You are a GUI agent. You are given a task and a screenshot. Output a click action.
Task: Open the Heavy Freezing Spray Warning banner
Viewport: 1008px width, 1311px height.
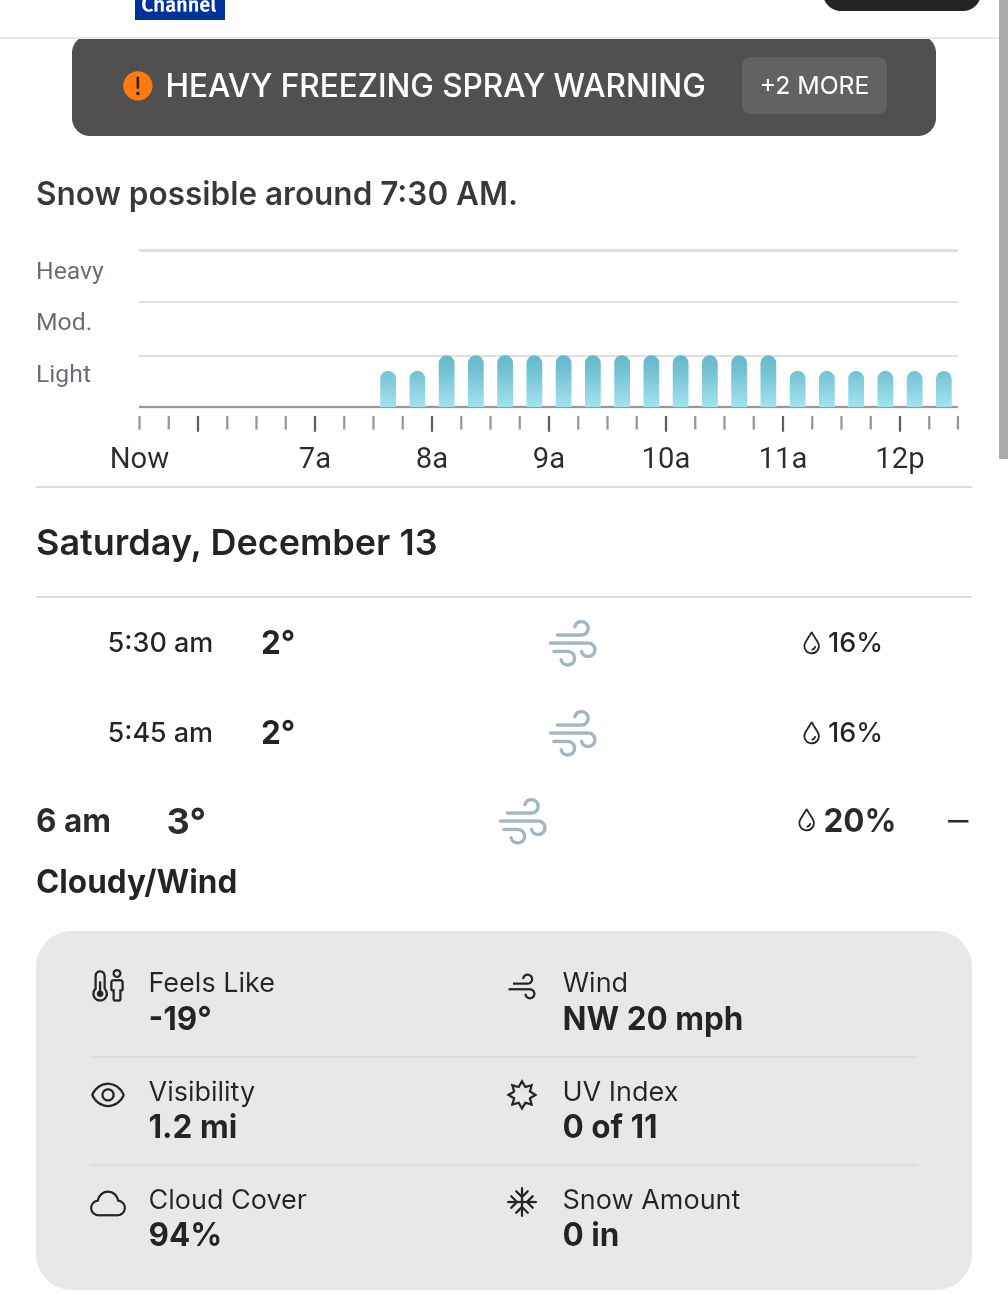click(435, 86)
